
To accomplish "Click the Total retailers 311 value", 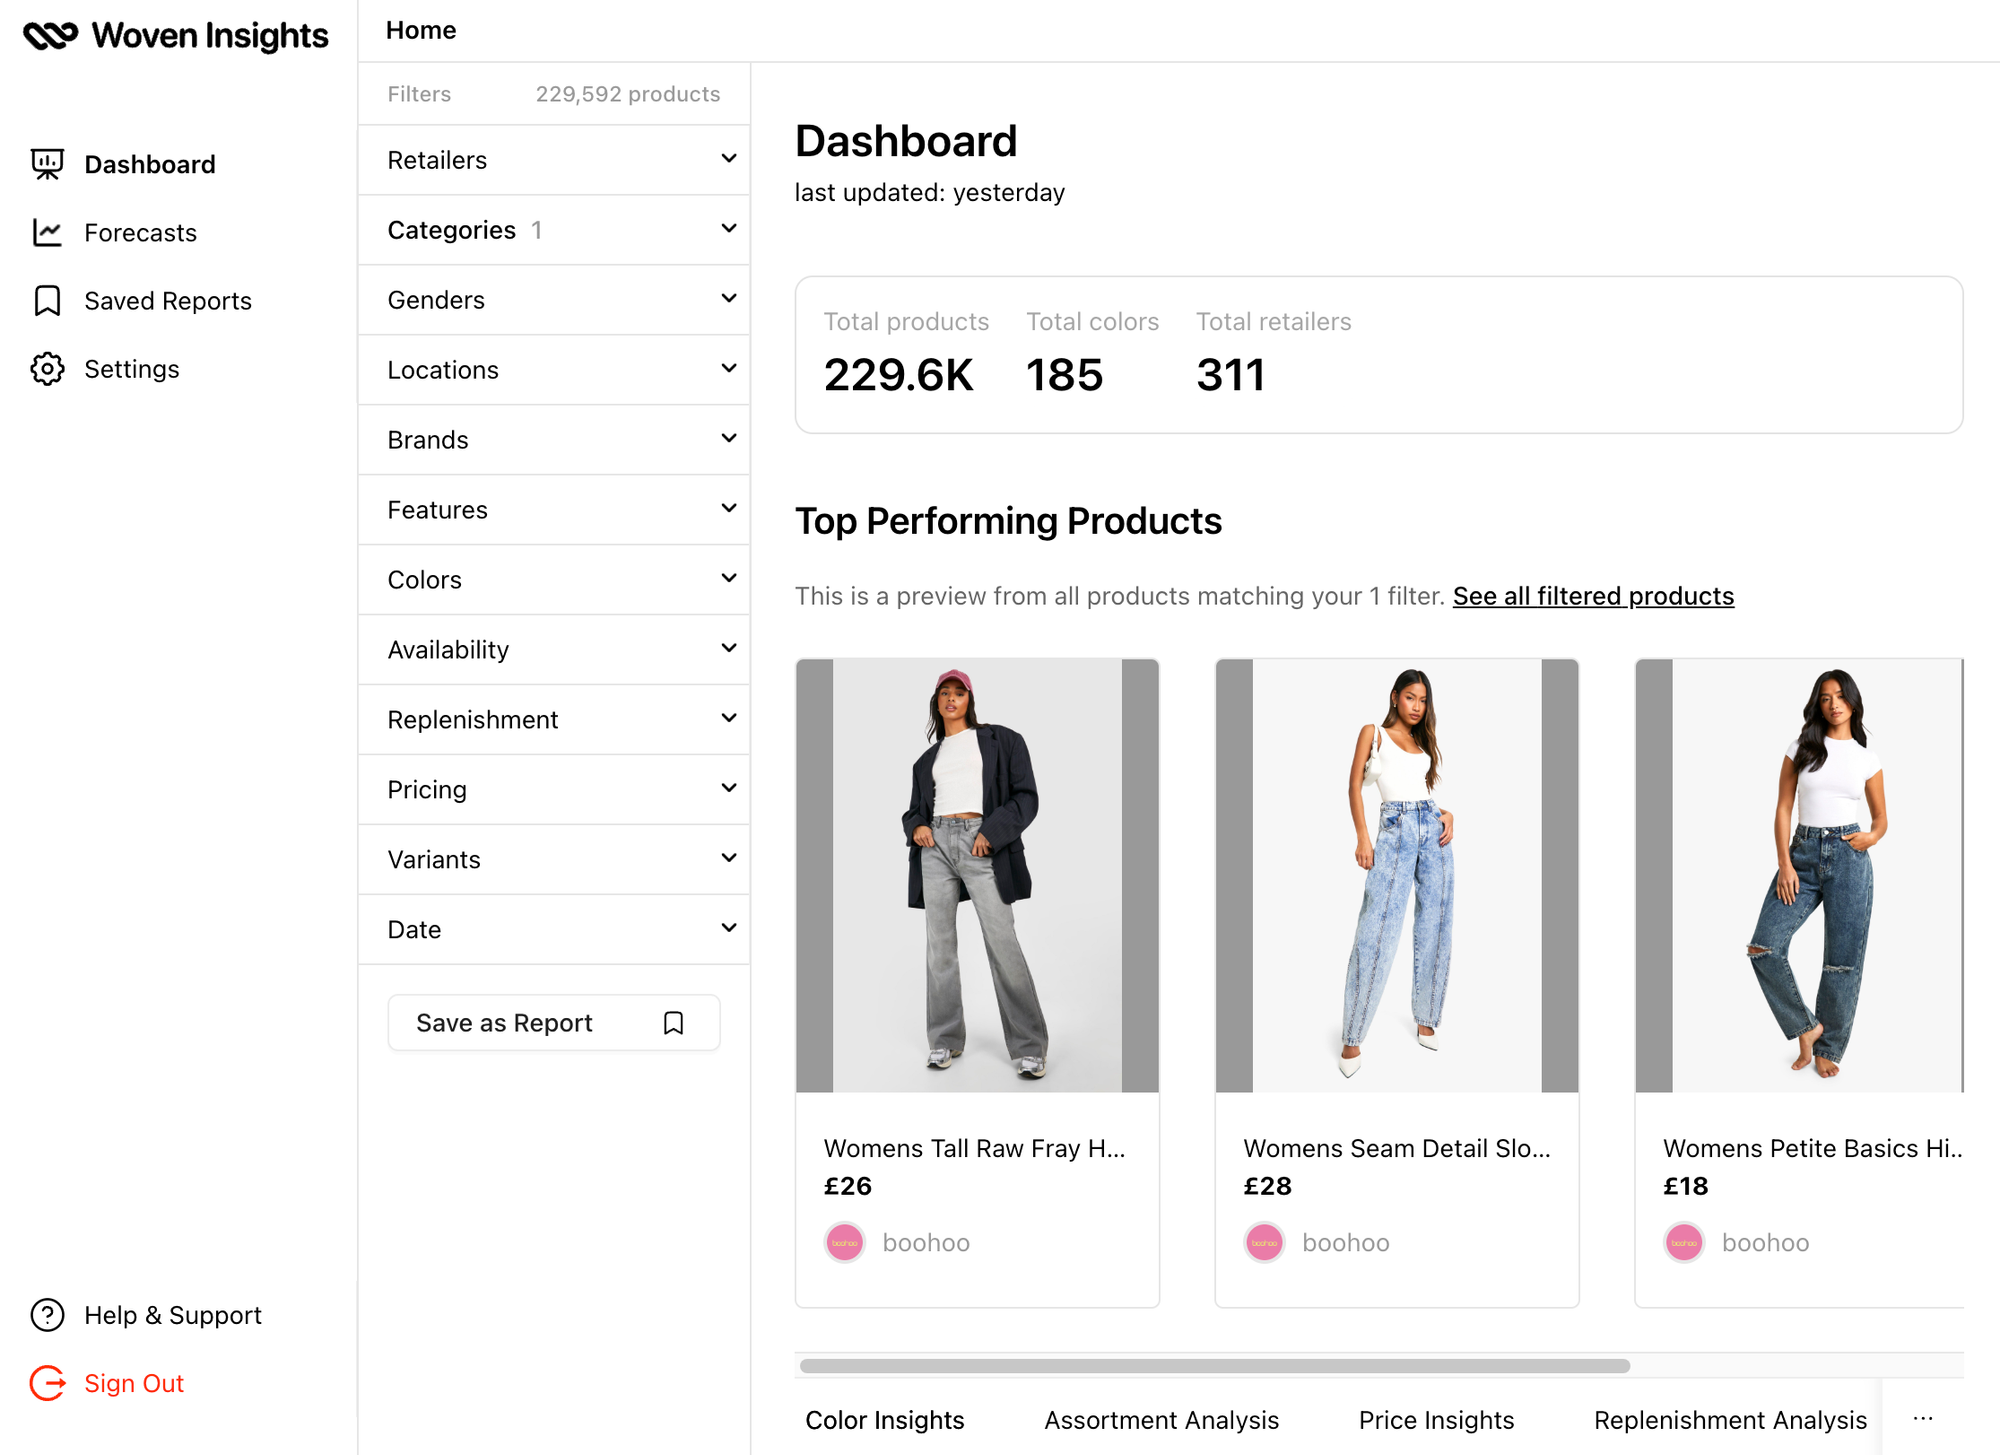I will pyautogui.click(x=1231, y=375).
